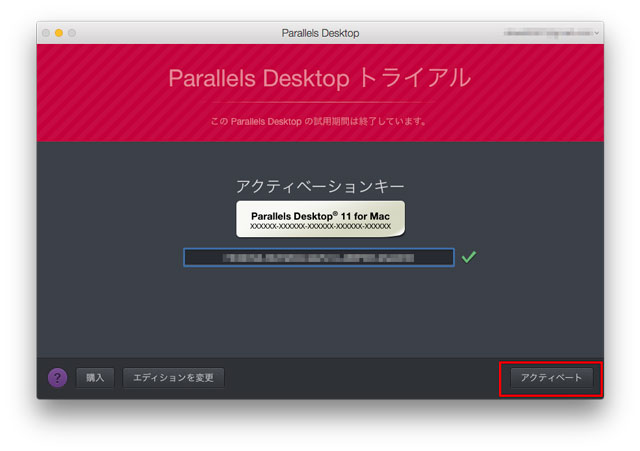Click the エディションを変更 button
This screenshot has height=451, width=640.
pyautogui.click(x=173, y=378)
